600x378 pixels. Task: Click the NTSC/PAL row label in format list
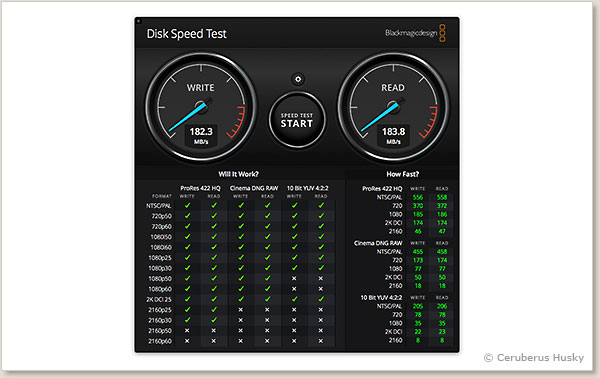click(159, 206)
